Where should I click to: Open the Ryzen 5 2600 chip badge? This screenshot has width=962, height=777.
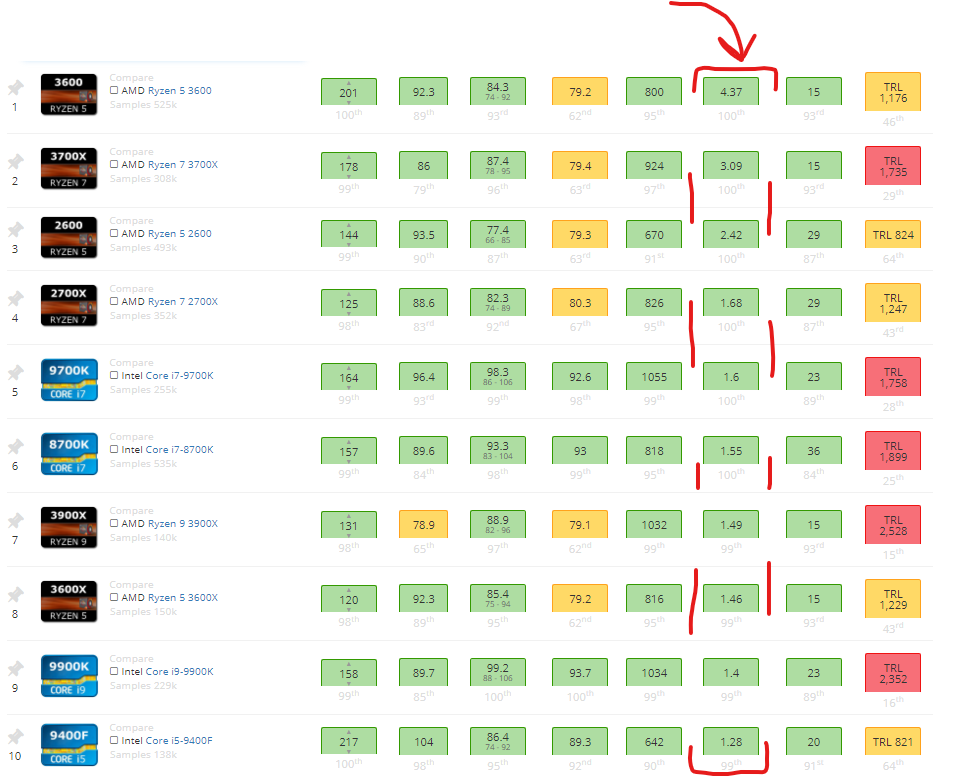[69, 237]
